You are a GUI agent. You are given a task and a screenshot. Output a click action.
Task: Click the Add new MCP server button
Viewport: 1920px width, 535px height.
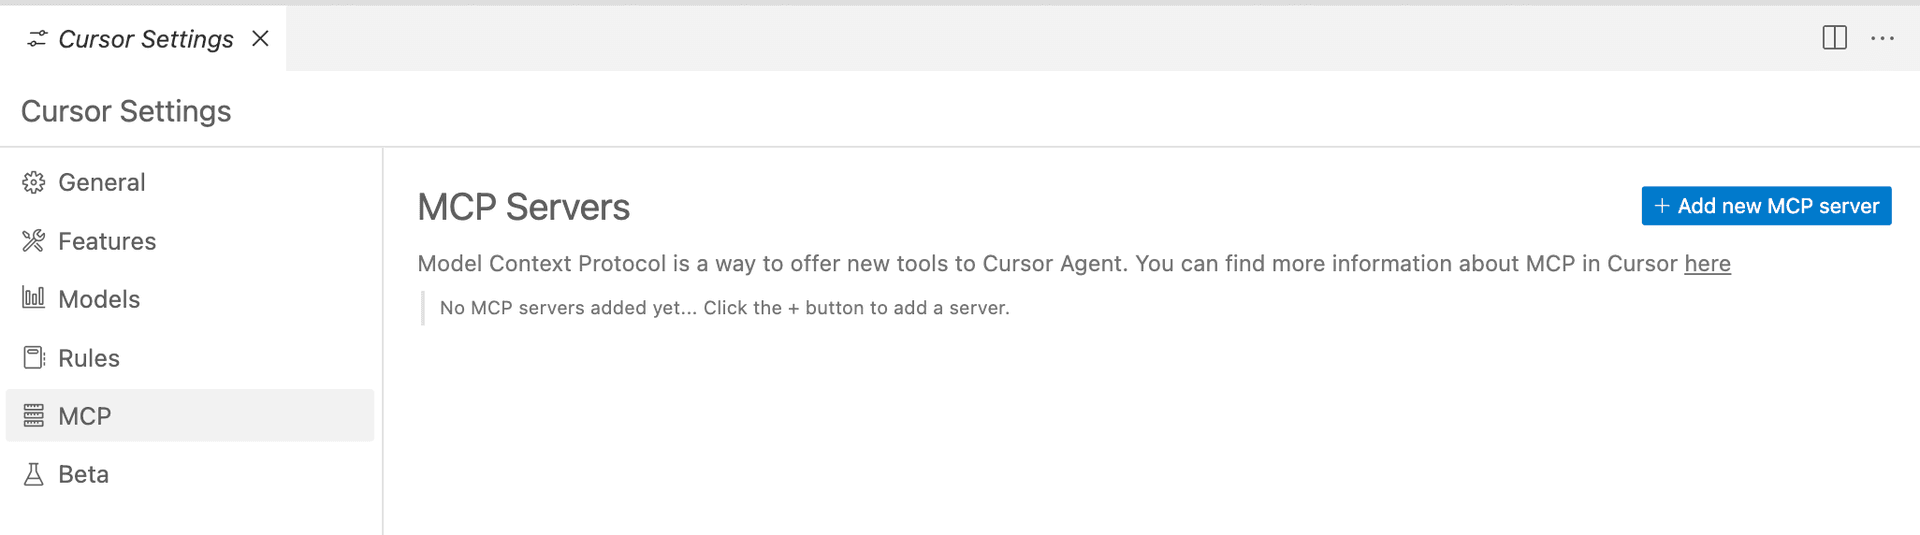coord(1766,206)
